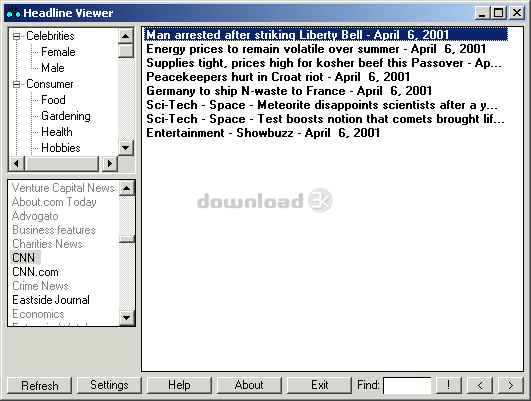Select CNN.com in the source list
Viewport: 531px width, 401px height.
(x=35, y=272)
